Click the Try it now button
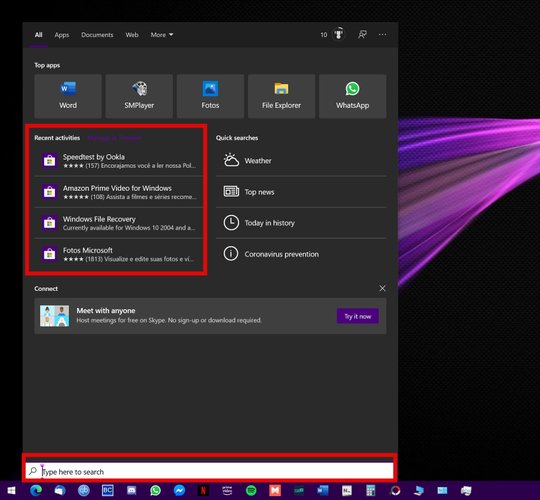Viewport: 540px width, 500px height. [358, 316]
